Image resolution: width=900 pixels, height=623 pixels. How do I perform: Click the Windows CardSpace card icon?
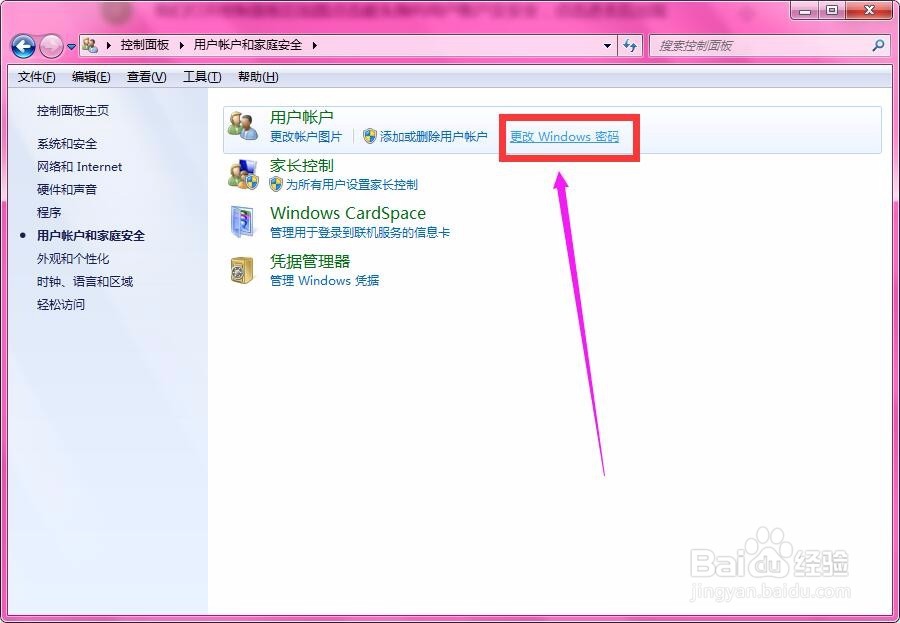point(243,222)
